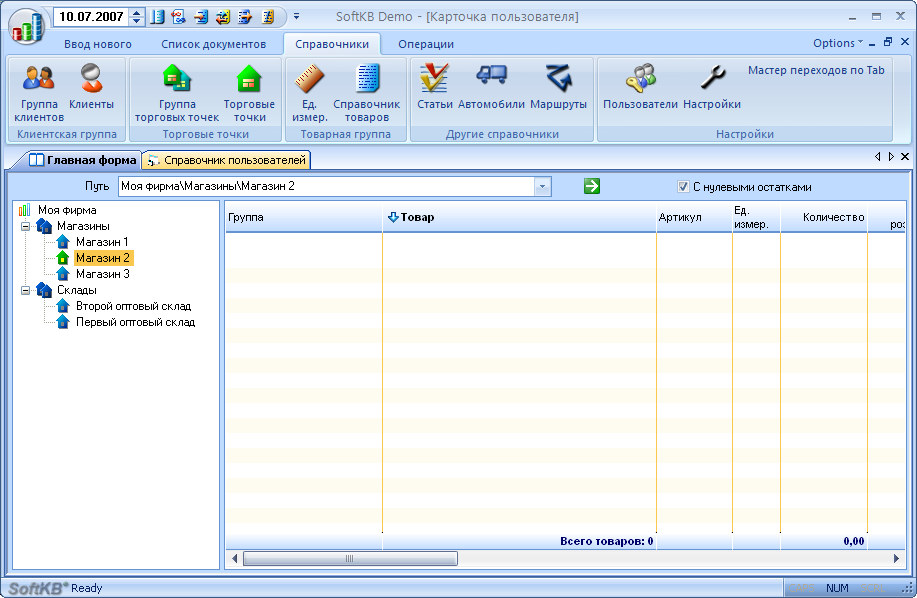Open Маршруты directory
This screenshot has width=917, height=598.
pos(559,87)
